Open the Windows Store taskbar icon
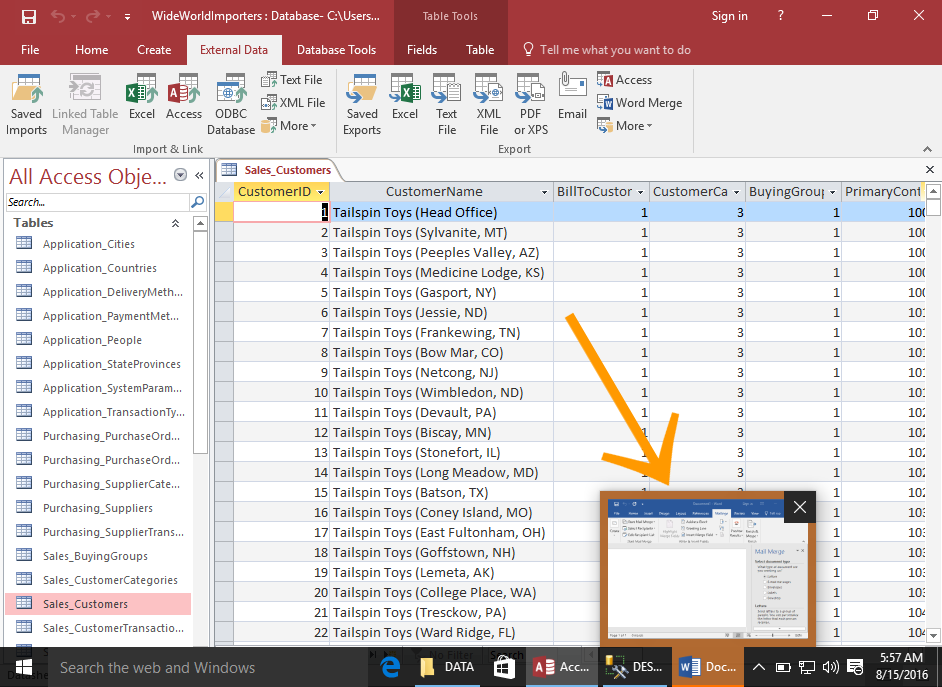This screenshot has width=942, height=687. point(503,667)
